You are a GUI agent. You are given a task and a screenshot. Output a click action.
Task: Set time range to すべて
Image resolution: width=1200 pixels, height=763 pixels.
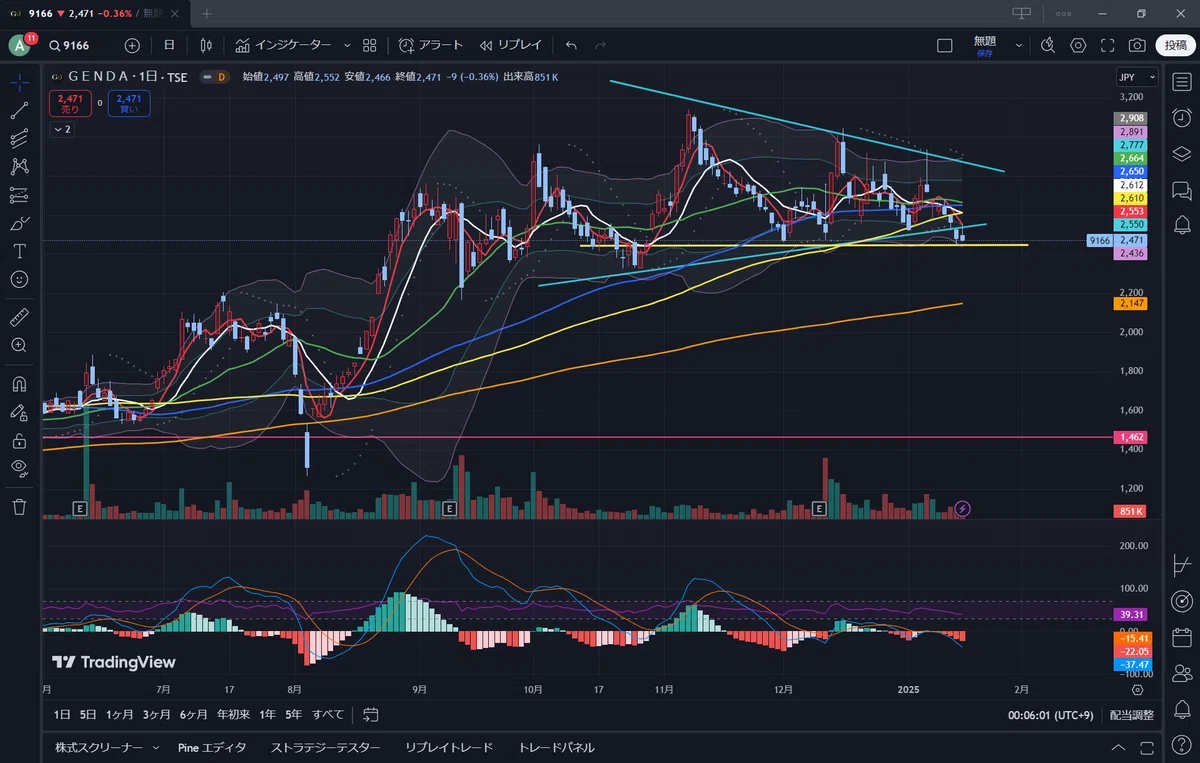(328, 715)
